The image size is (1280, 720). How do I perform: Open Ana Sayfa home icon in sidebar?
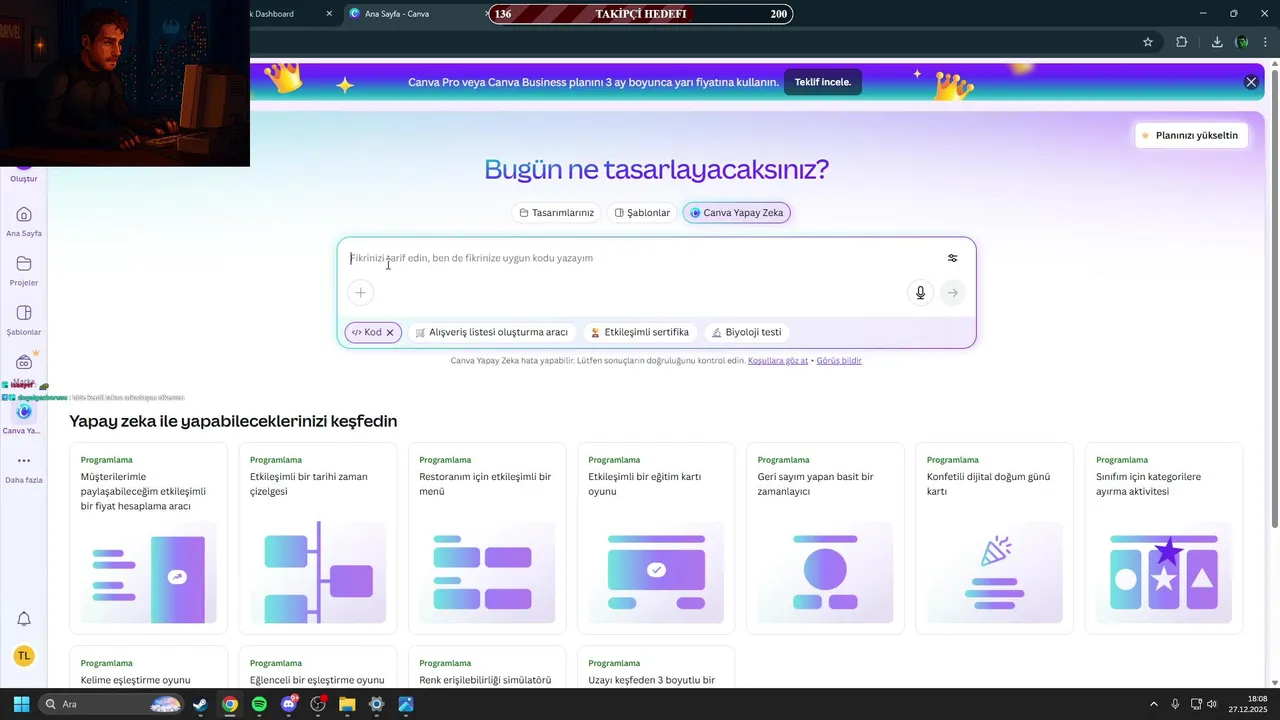pos(24,214)
